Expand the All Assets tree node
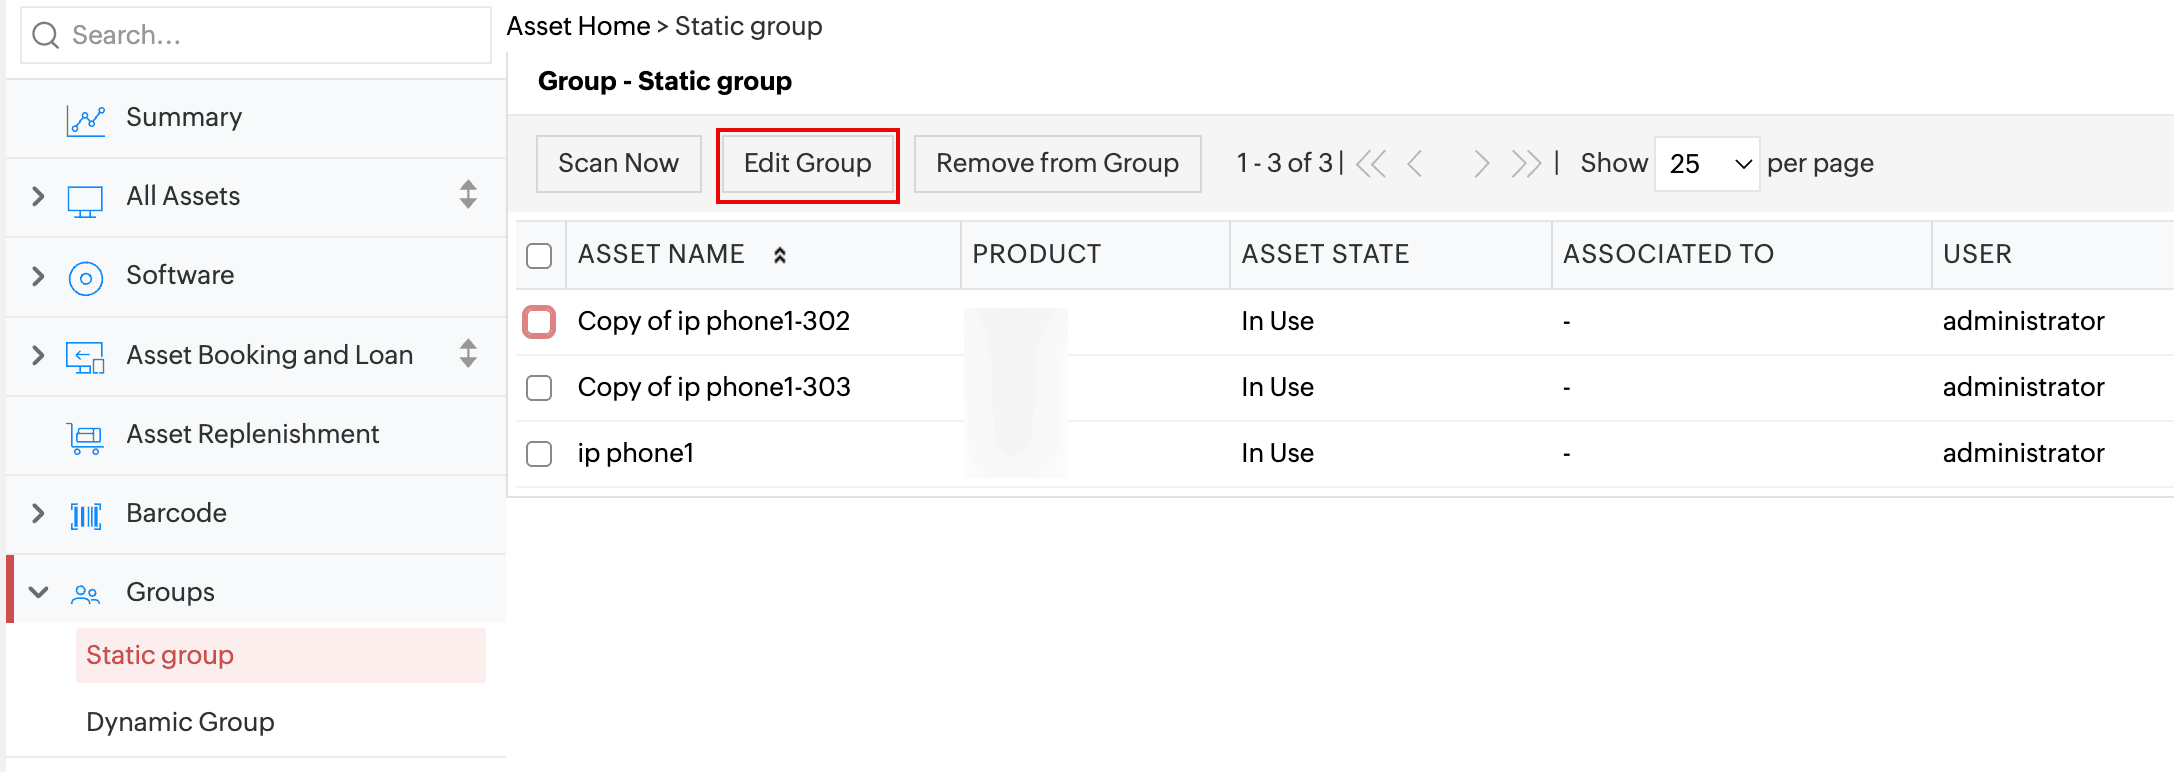Screen dimensions: 2174x772 38,196
